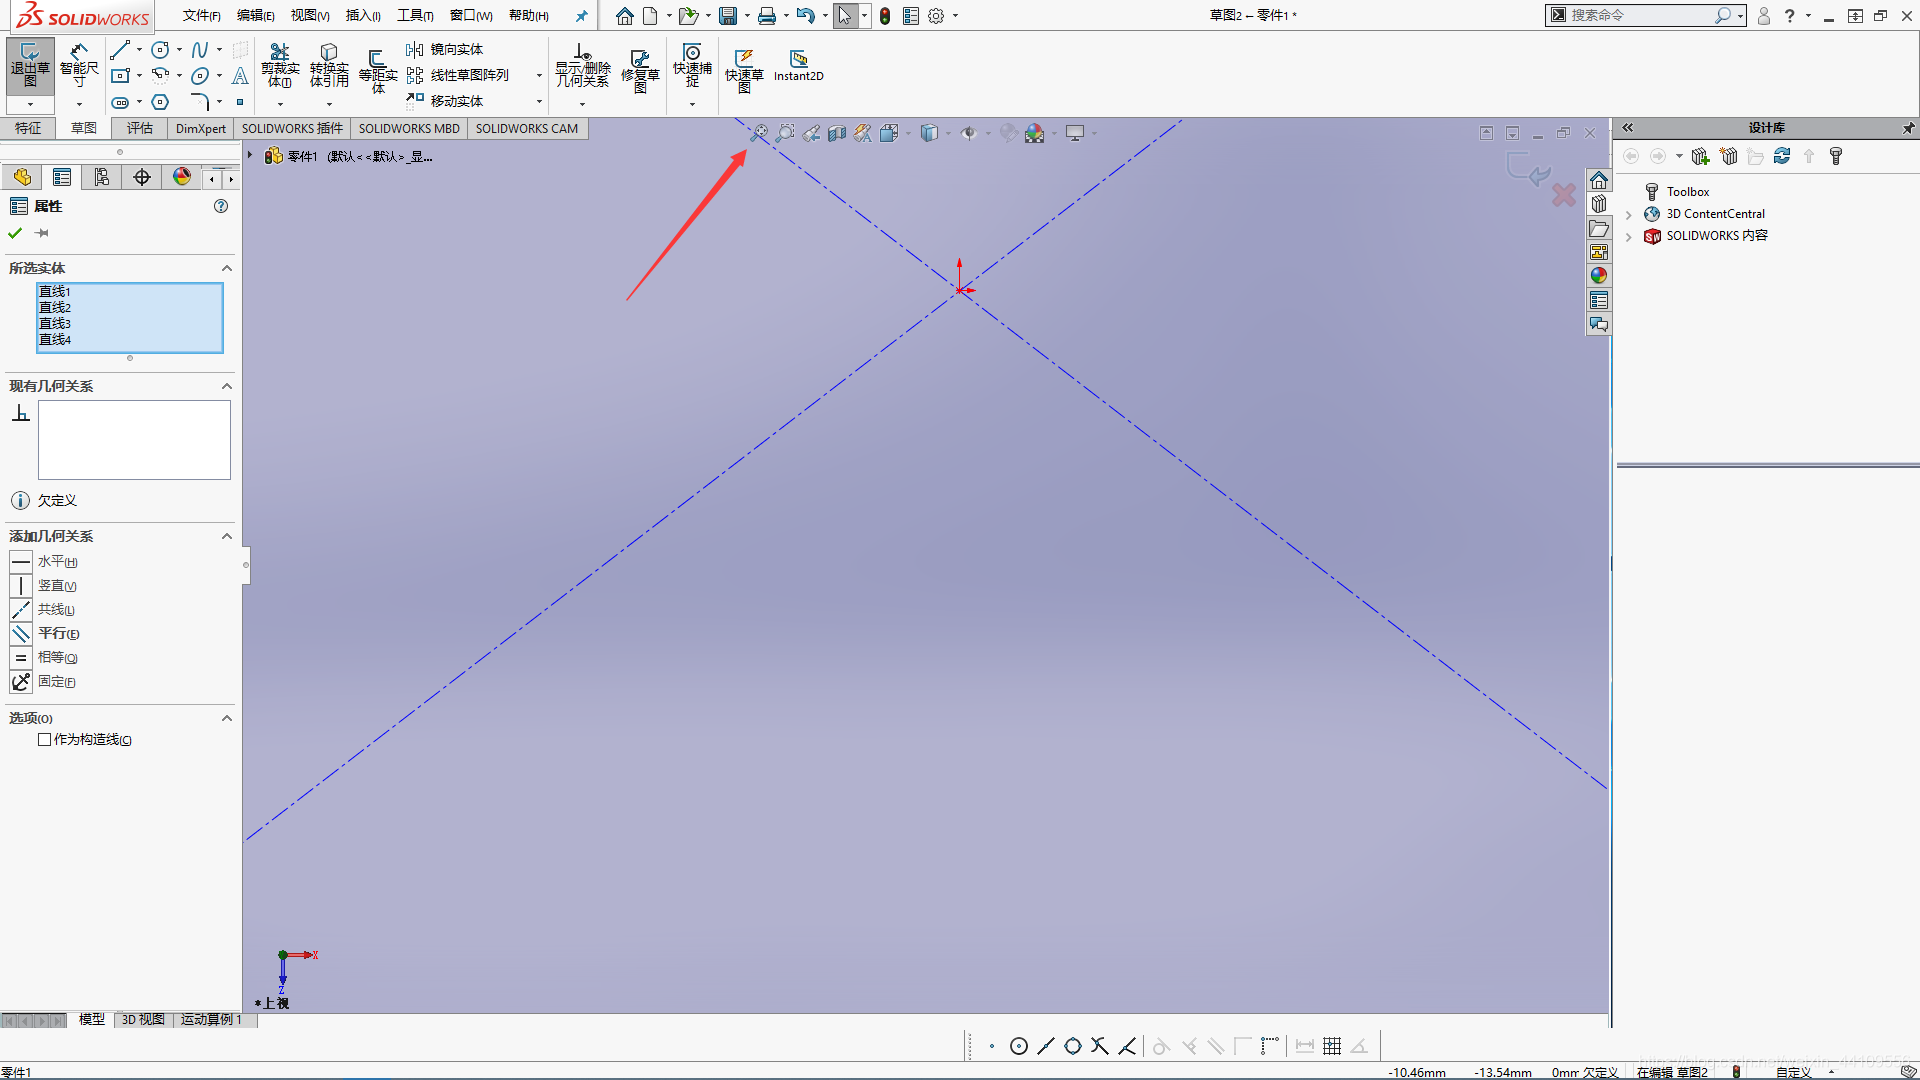1920x1080 pixels.
Task: Click the Instant2D icon
Action: point(798,64)
